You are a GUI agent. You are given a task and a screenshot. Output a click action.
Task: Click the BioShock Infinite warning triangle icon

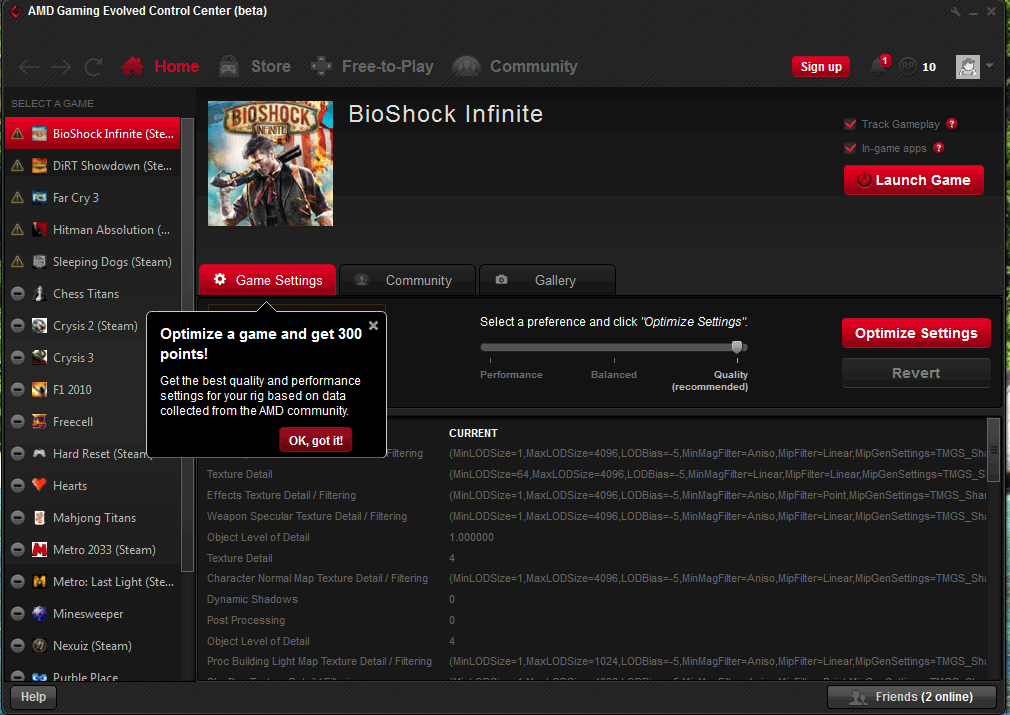[17, 133]
